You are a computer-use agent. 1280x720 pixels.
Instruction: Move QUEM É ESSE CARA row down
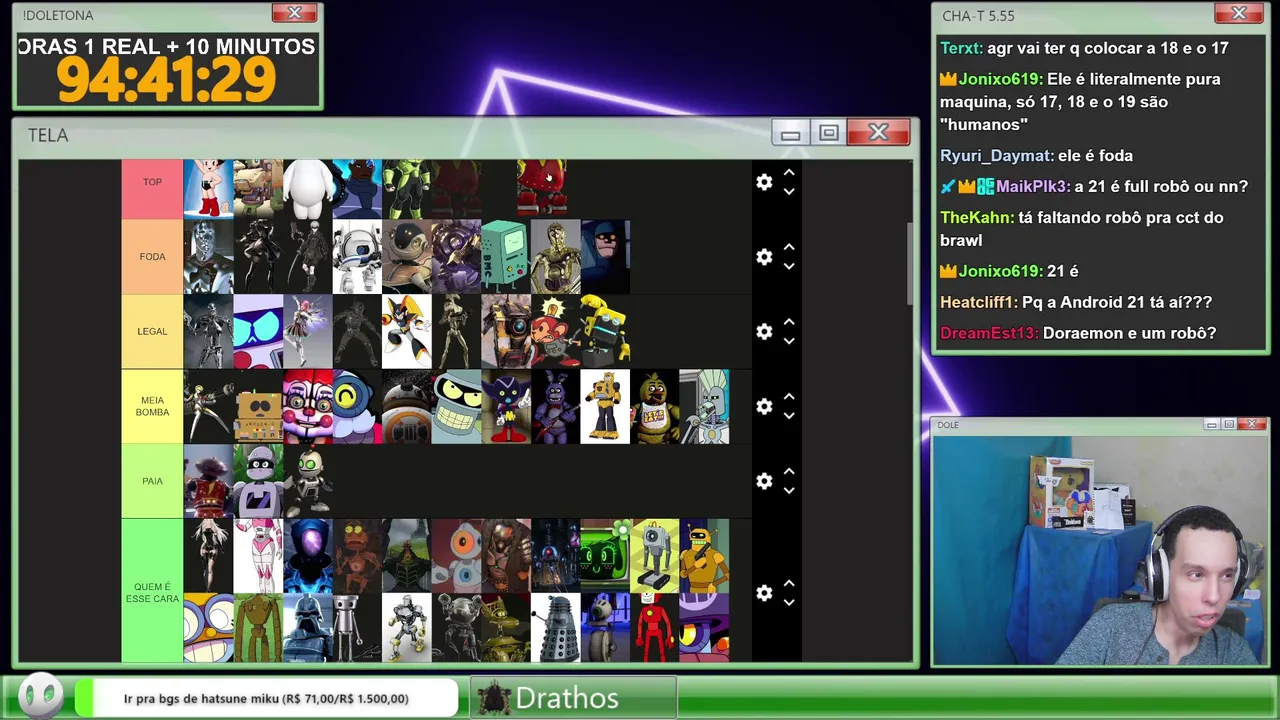point(789,602)
